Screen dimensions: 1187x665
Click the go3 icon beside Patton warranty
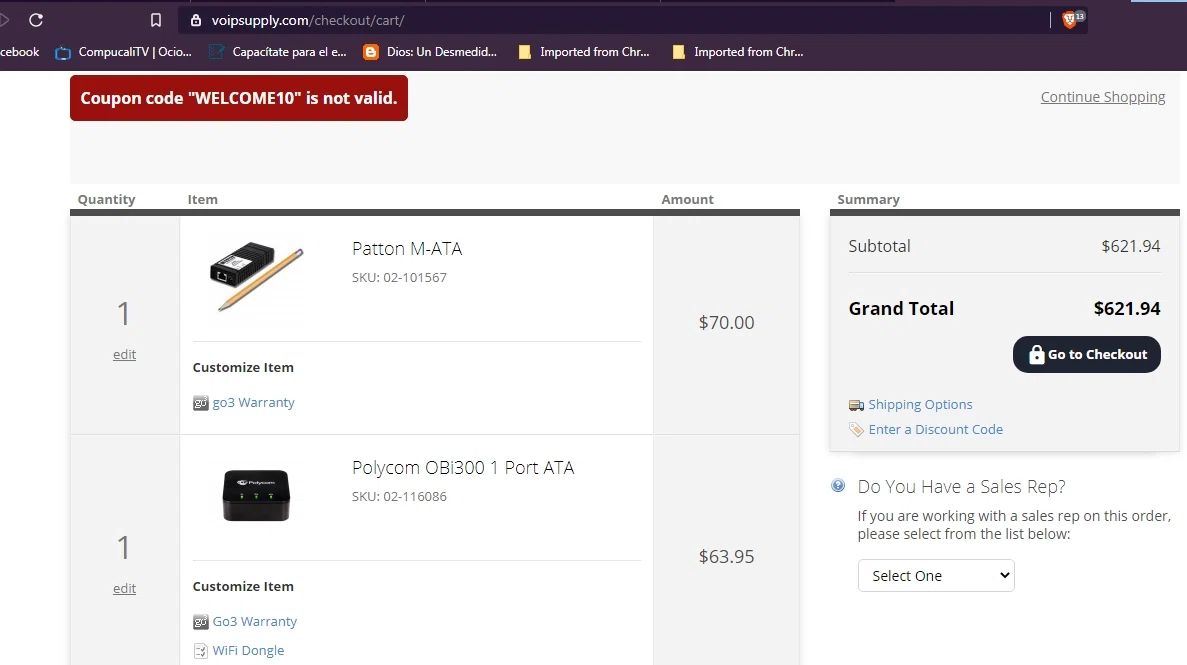point(200,403)
